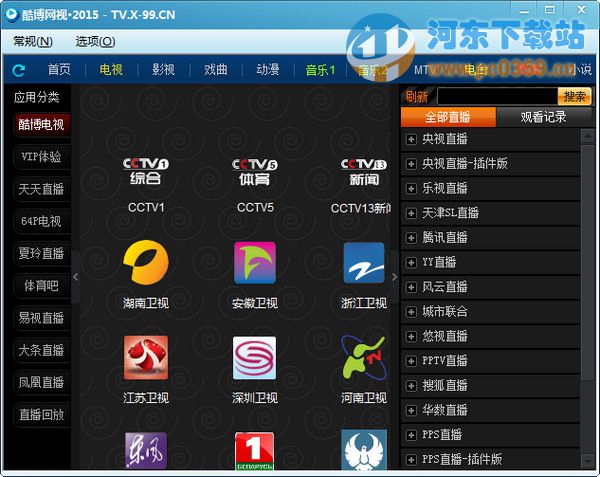Select the 观看记录 tab

coord(543,117)
